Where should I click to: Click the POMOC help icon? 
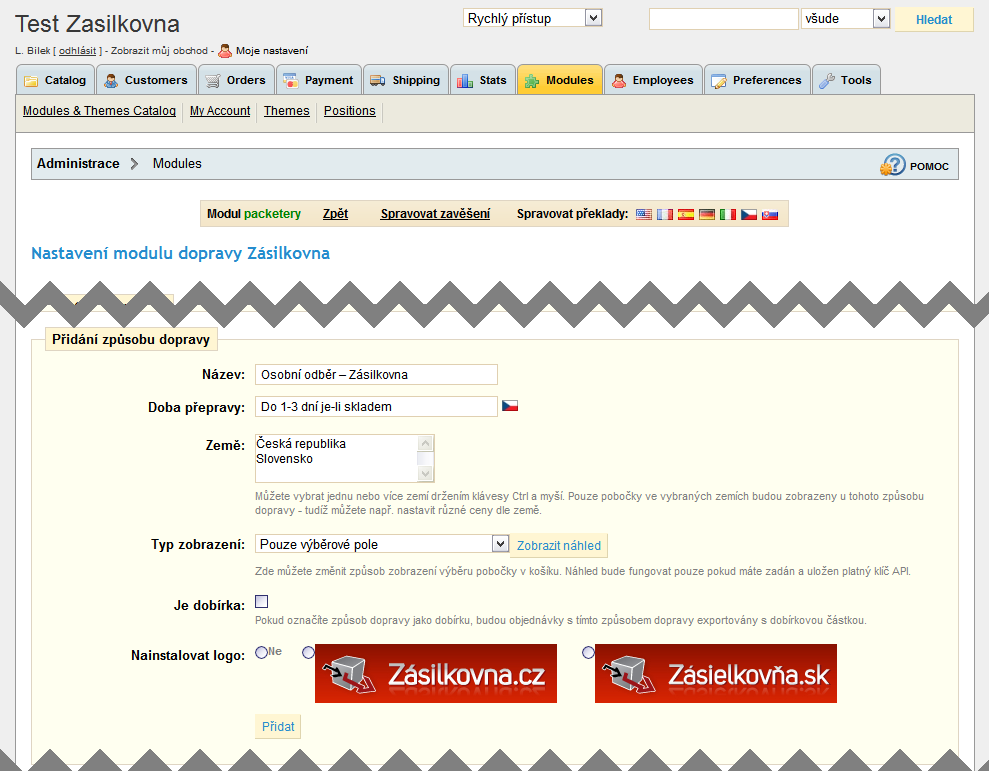pyautogui.click(x=892, y=165)
